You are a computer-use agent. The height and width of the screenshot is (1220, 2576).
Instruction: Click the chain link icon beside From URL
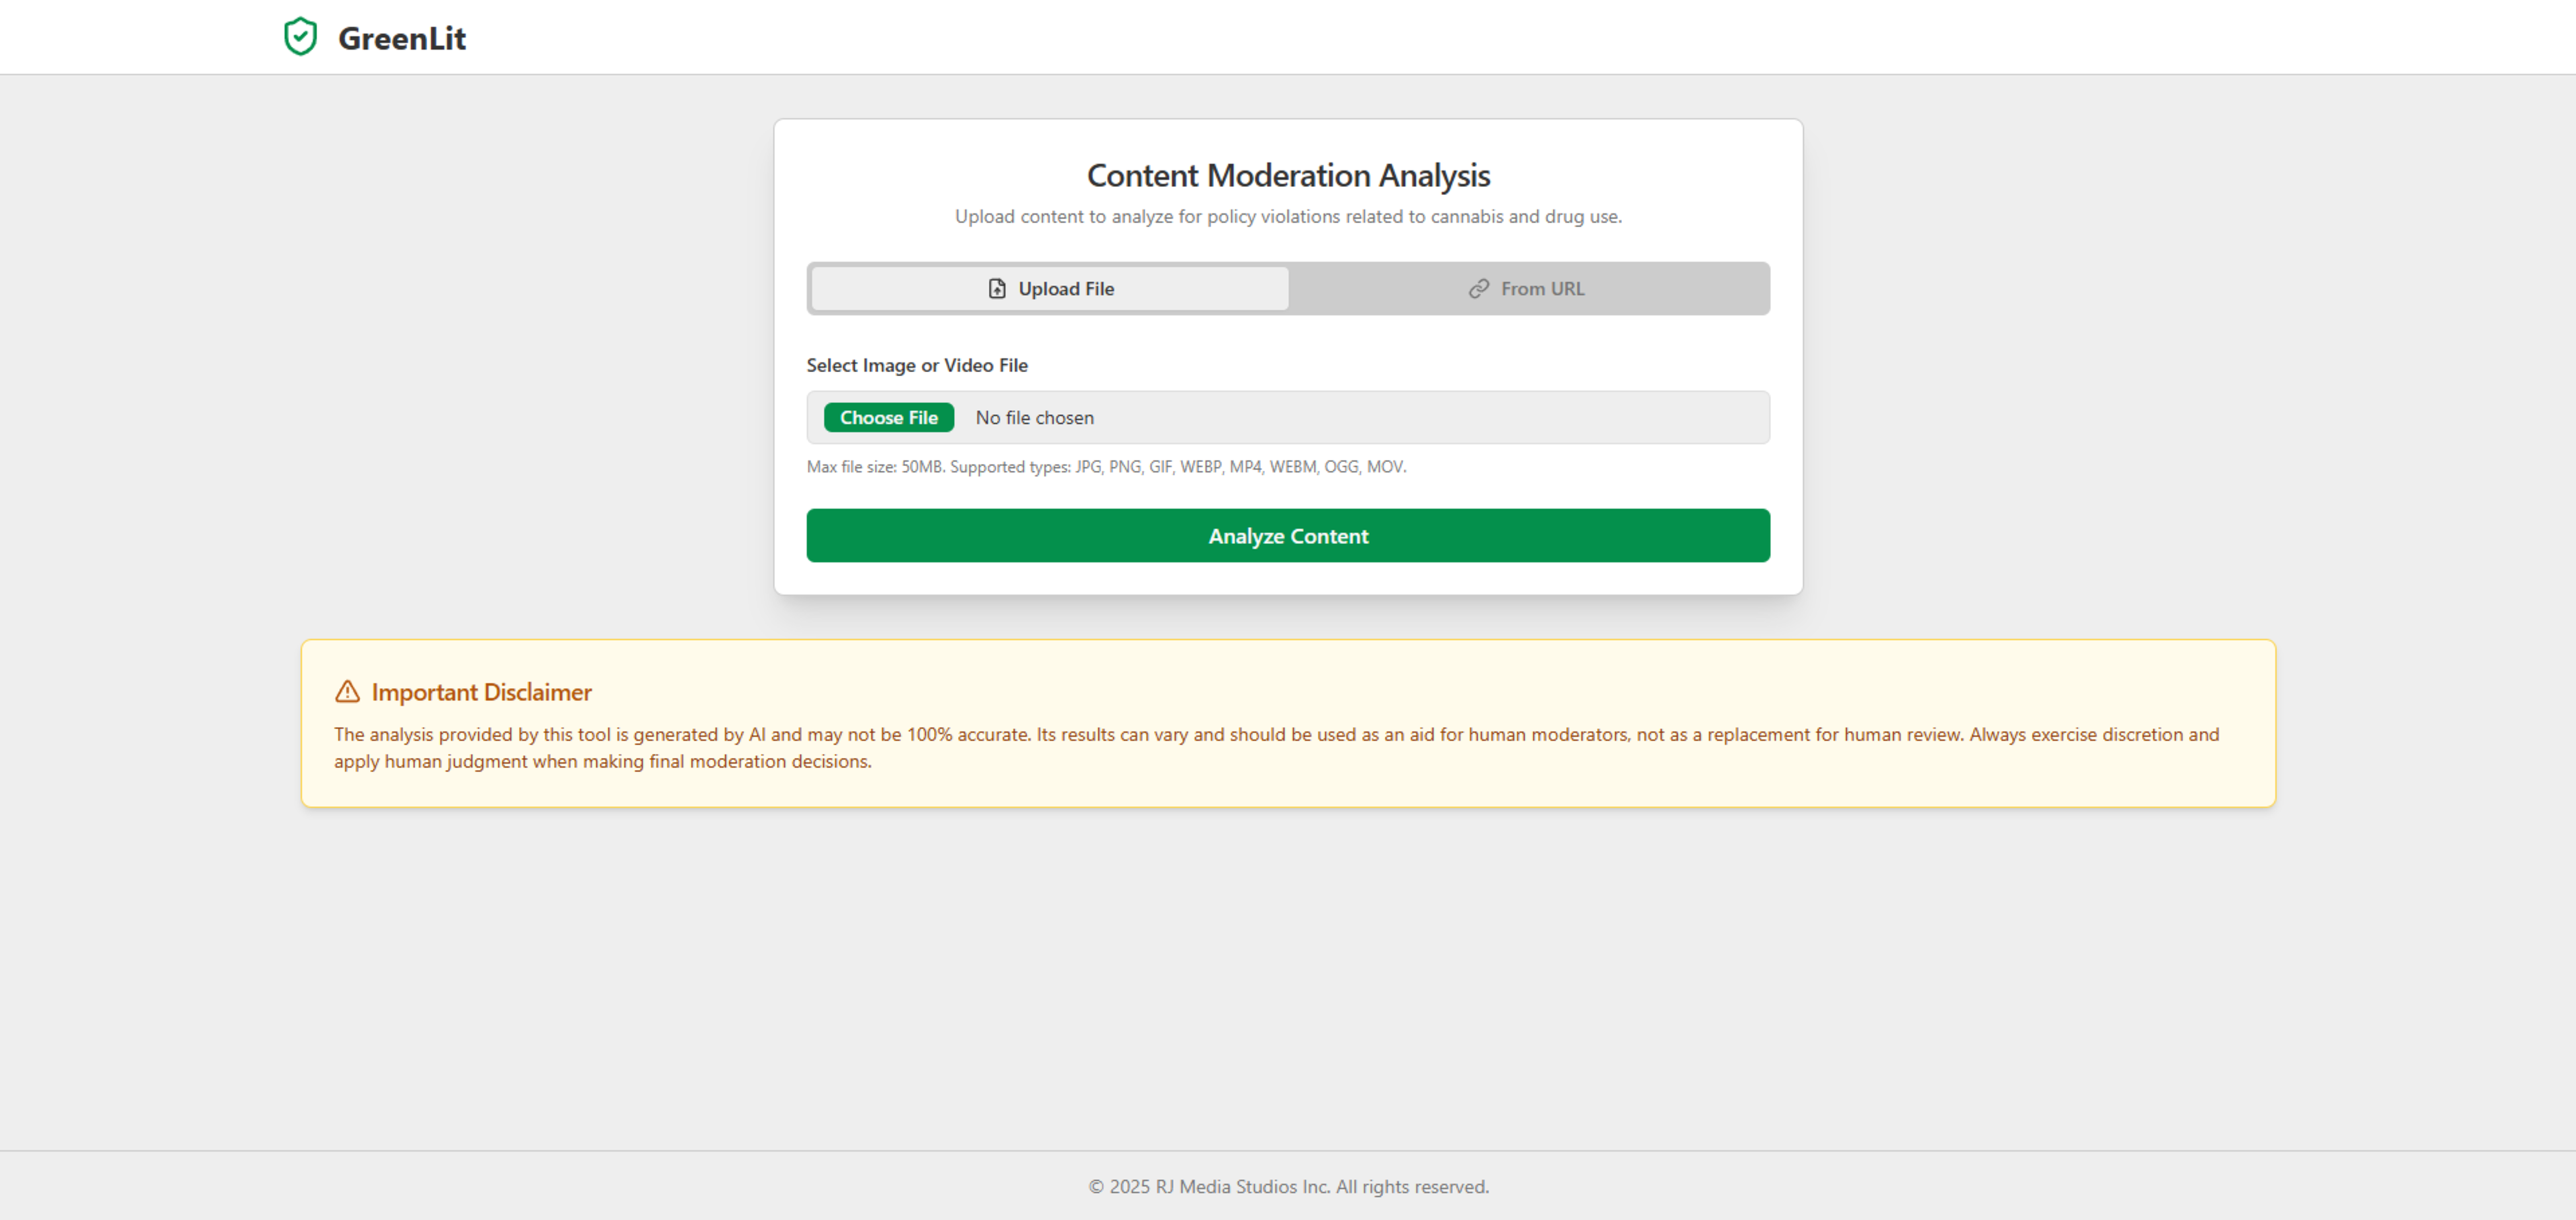1478,289
